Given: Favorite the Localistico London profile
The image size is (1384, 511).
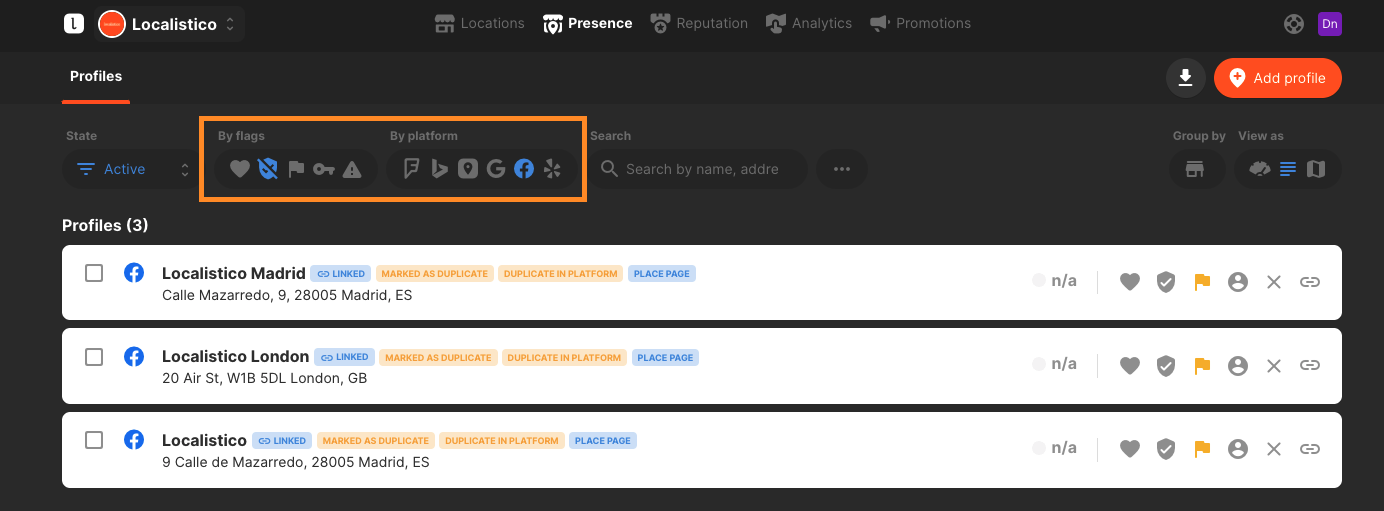Looking at the screenshot, I should point(1130,366).
